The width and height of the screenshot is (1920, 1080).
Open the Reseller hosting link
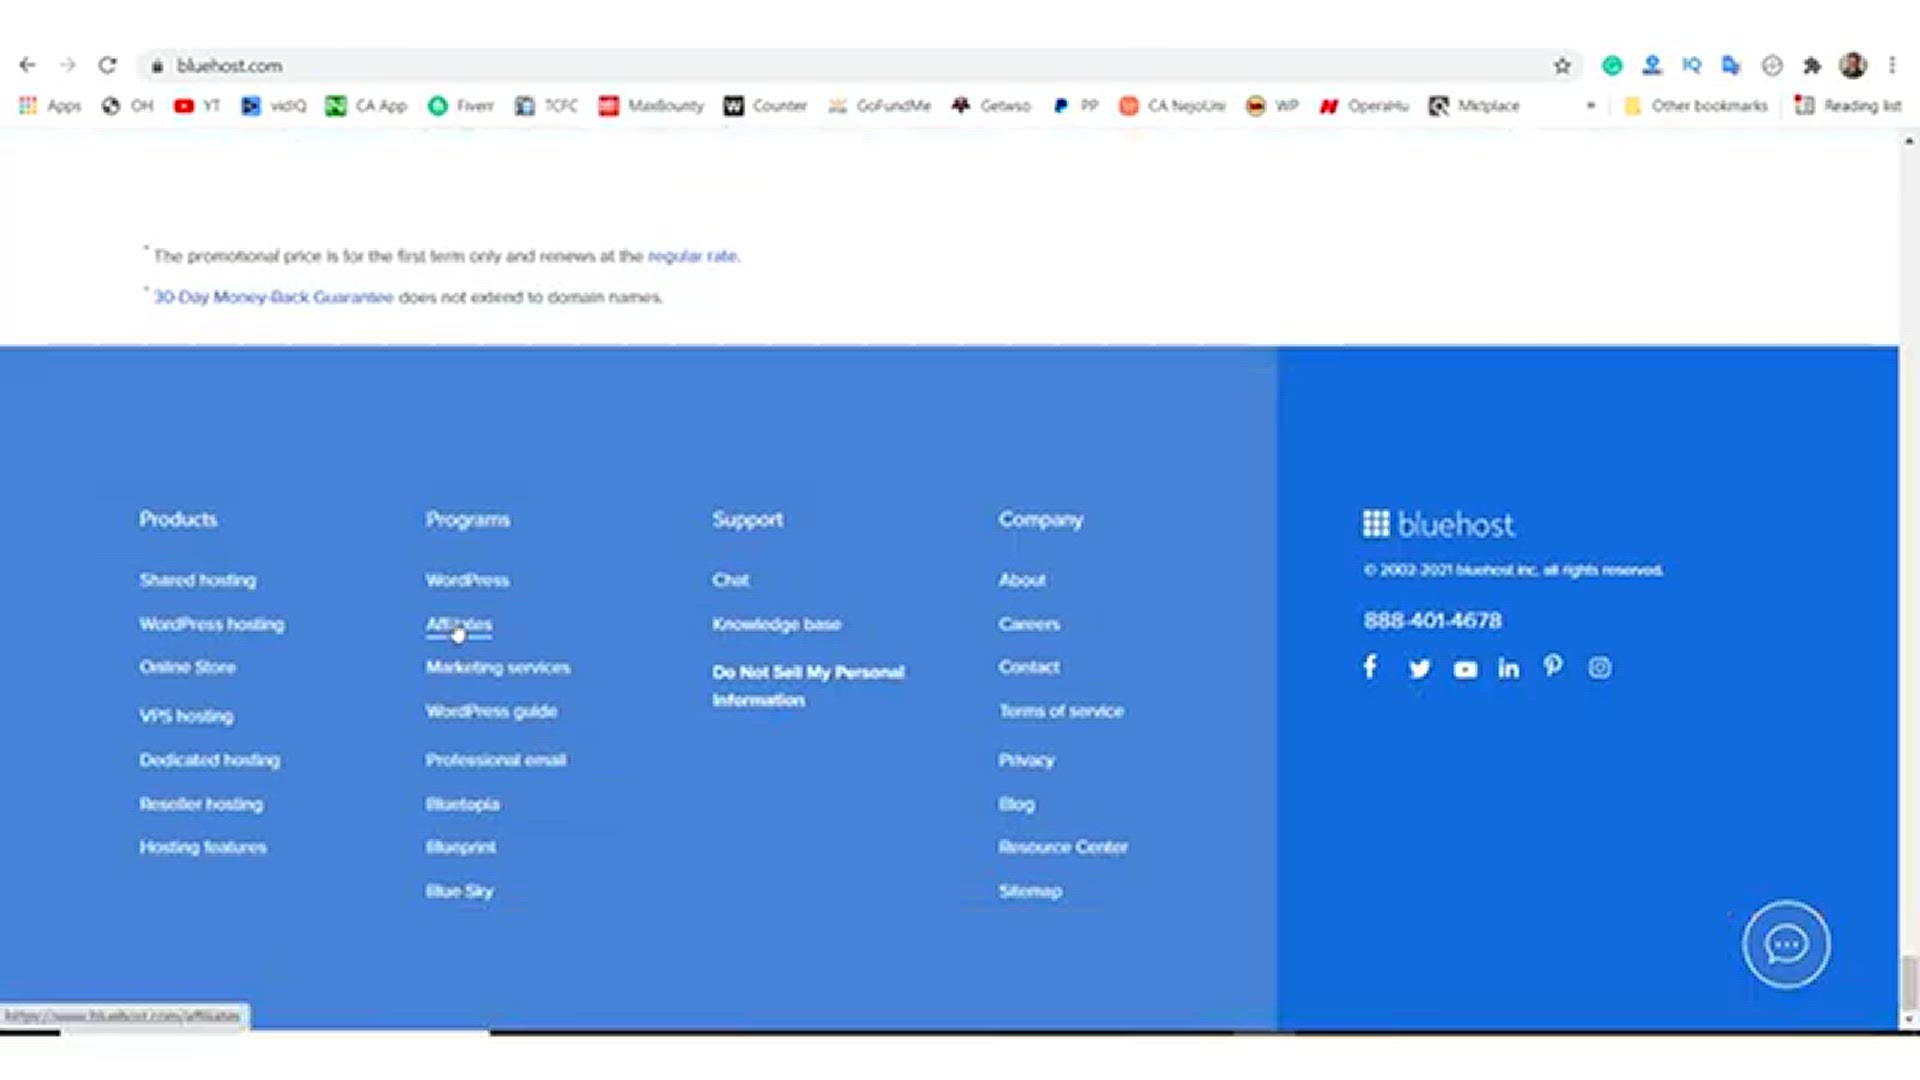tap(201, 804)
